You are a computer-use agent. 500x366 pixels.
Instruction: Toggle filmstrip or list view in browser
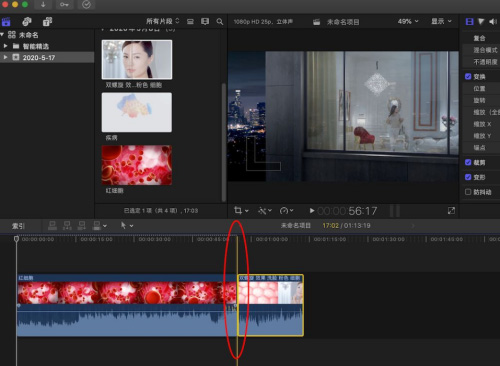190,22
